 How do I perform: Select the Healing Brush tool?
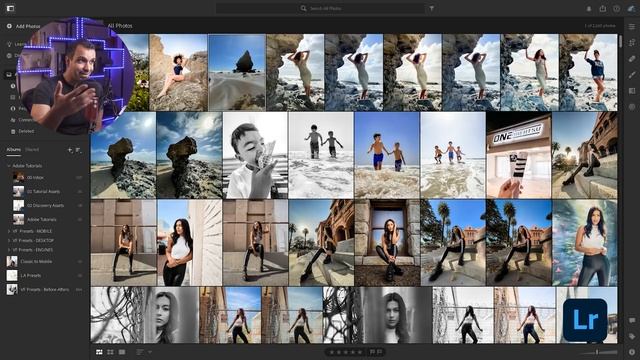tap(632, 58)
